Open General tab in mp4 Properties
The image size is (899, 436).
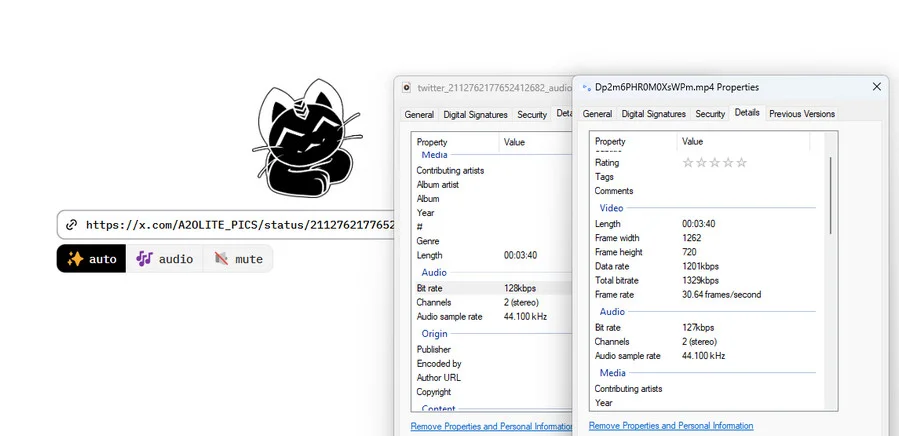(x=597, y=114)
